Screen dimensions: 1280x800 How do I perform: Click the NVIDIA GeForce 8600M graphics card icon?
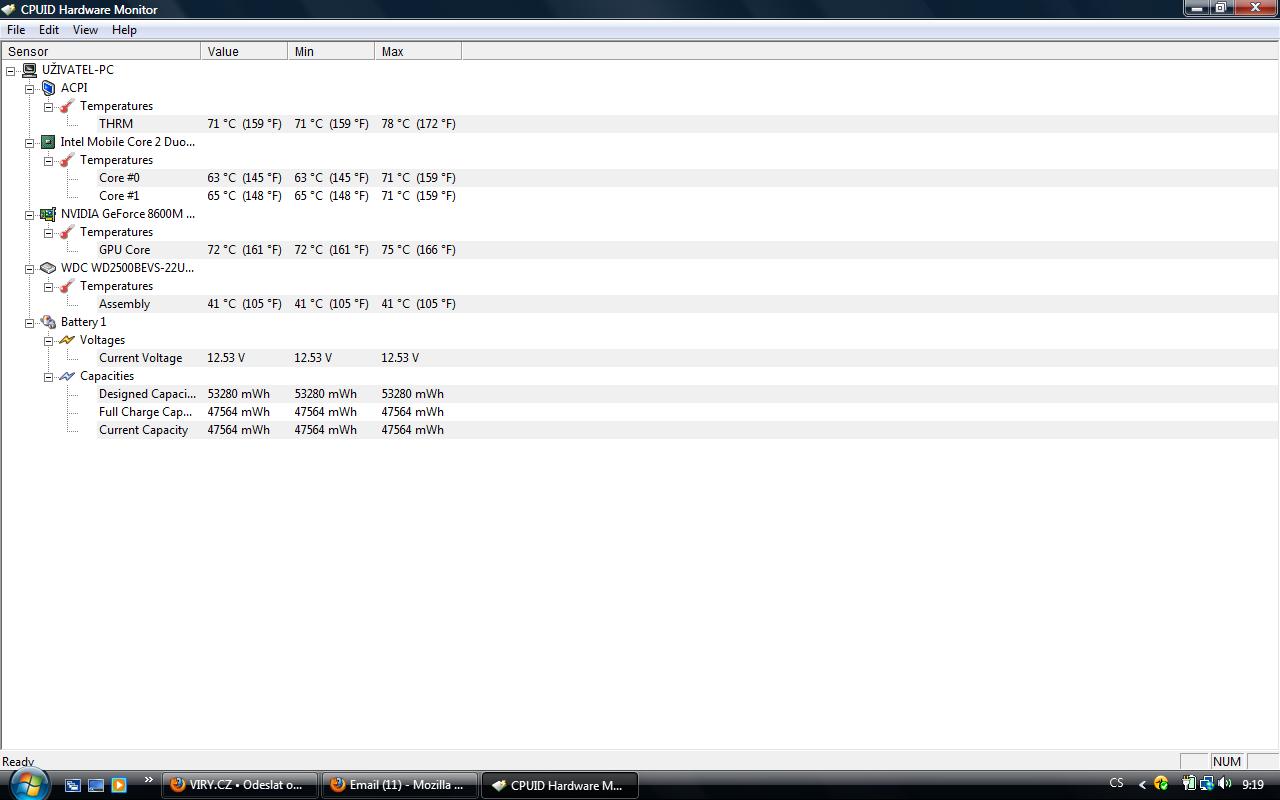tap(48, 214)
